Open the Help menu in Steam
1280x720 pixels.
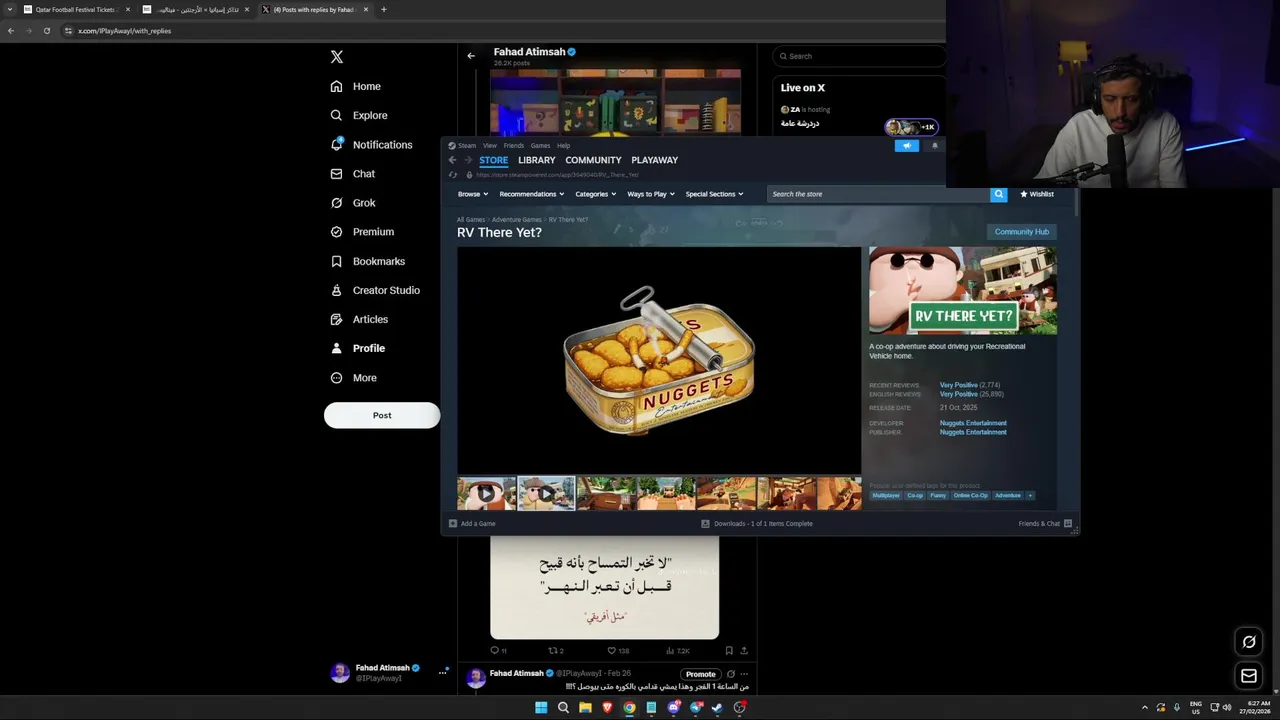(x=564, y=146)
